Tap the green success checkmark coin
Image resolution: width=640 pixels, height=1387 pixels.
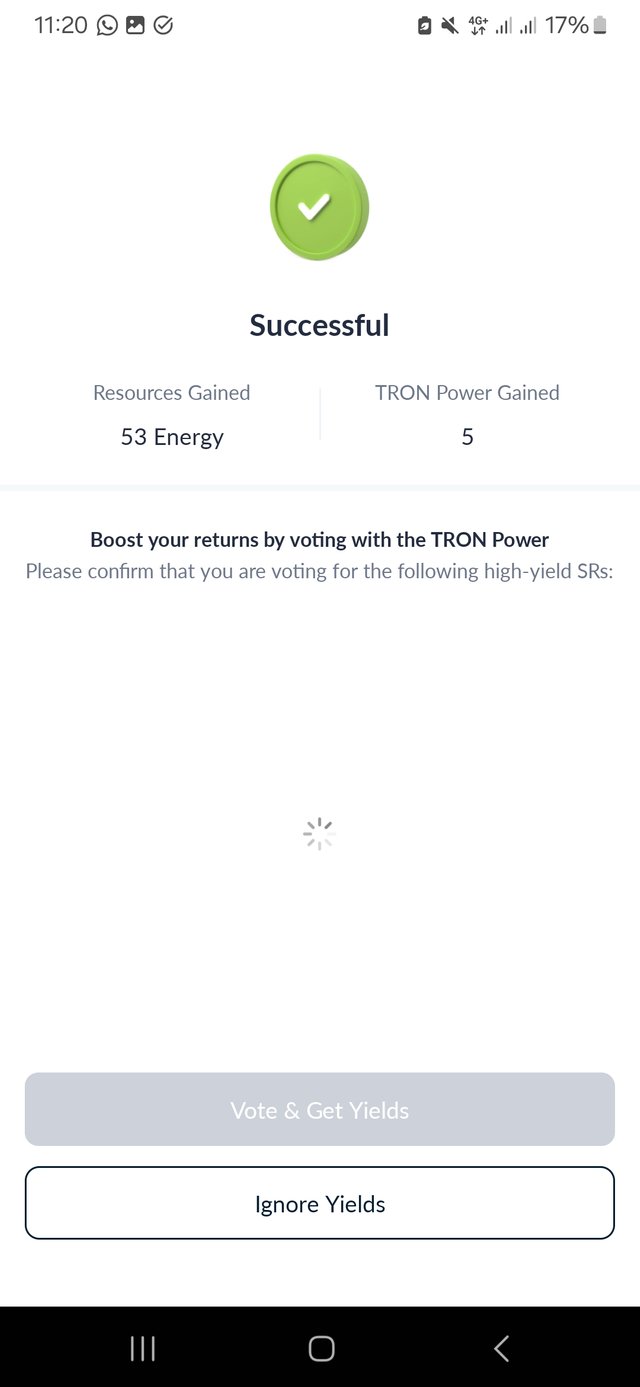point(319,207)
